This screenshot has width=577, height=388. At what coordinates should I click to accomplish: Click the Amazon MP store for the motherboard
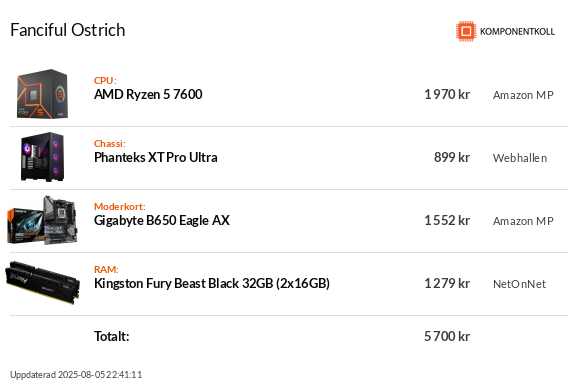coord(523,221)
